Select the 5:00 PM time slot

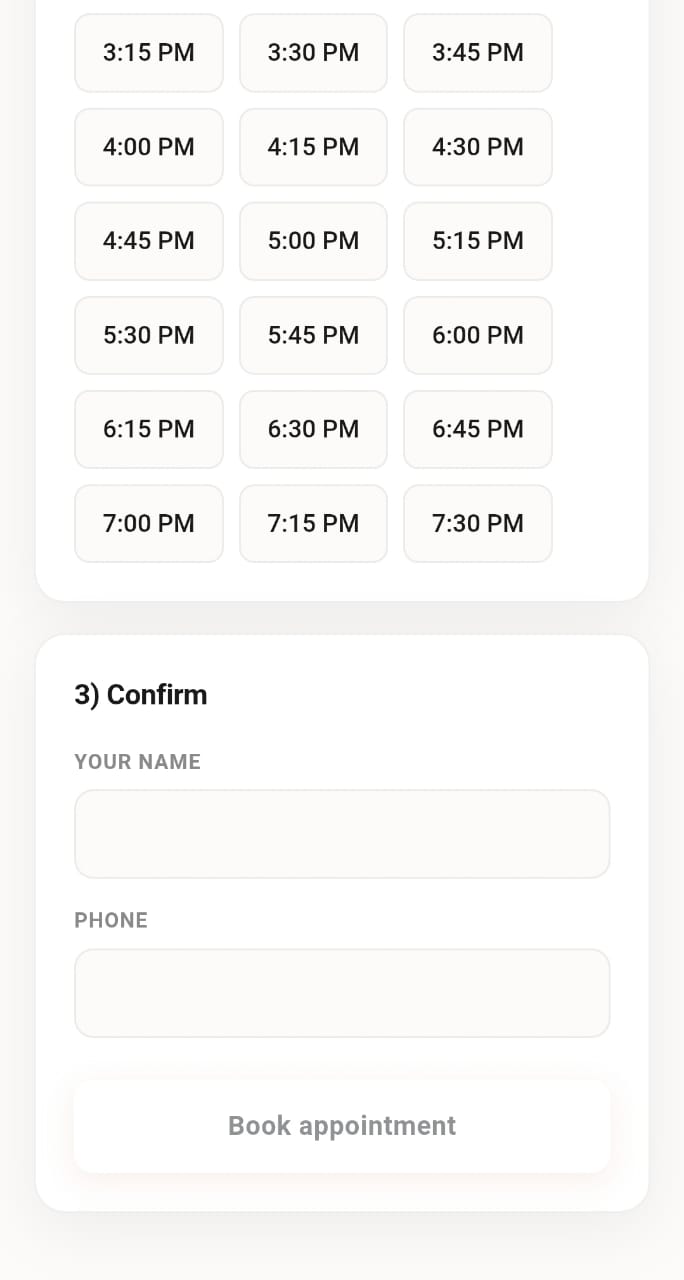click(x=313, y=240)
